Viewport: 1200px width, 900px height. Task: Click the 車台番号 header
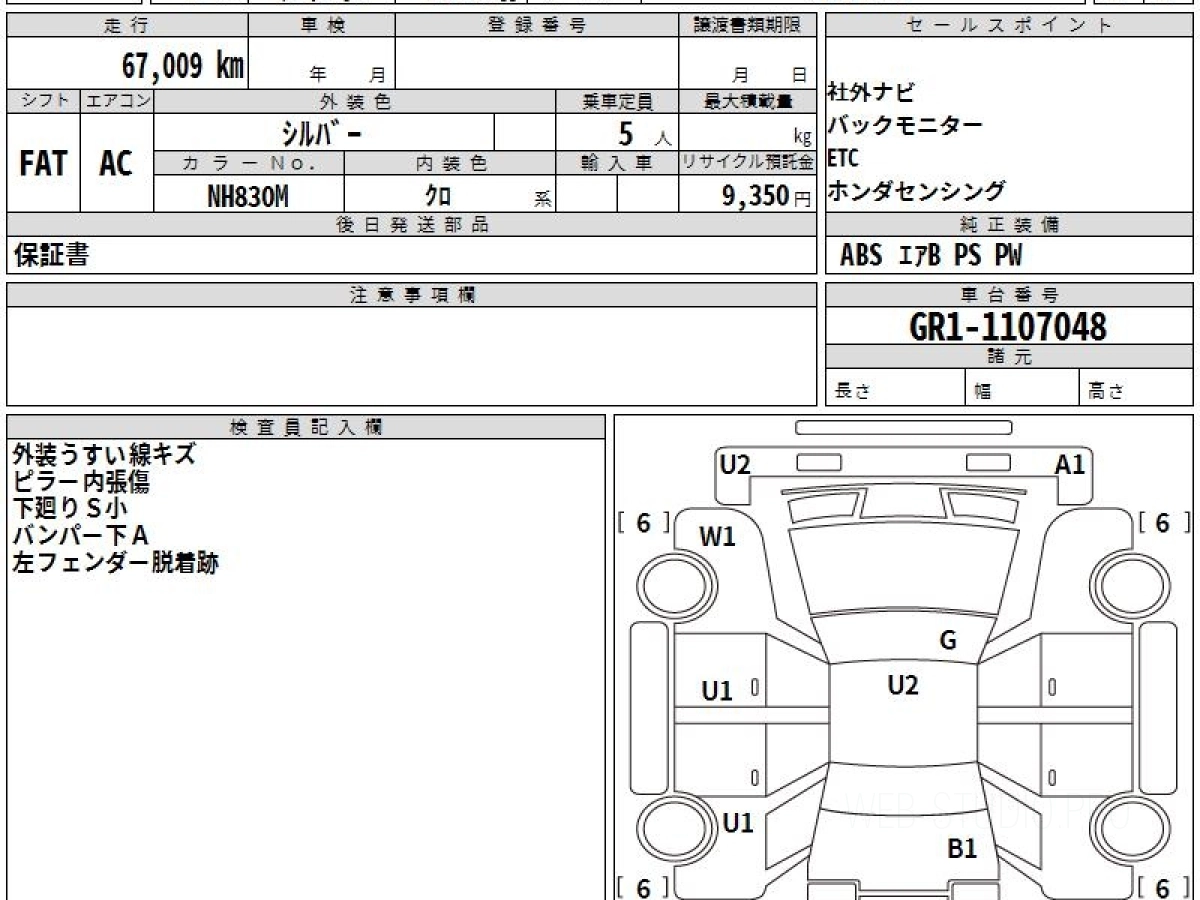(x=1009, y=295)
